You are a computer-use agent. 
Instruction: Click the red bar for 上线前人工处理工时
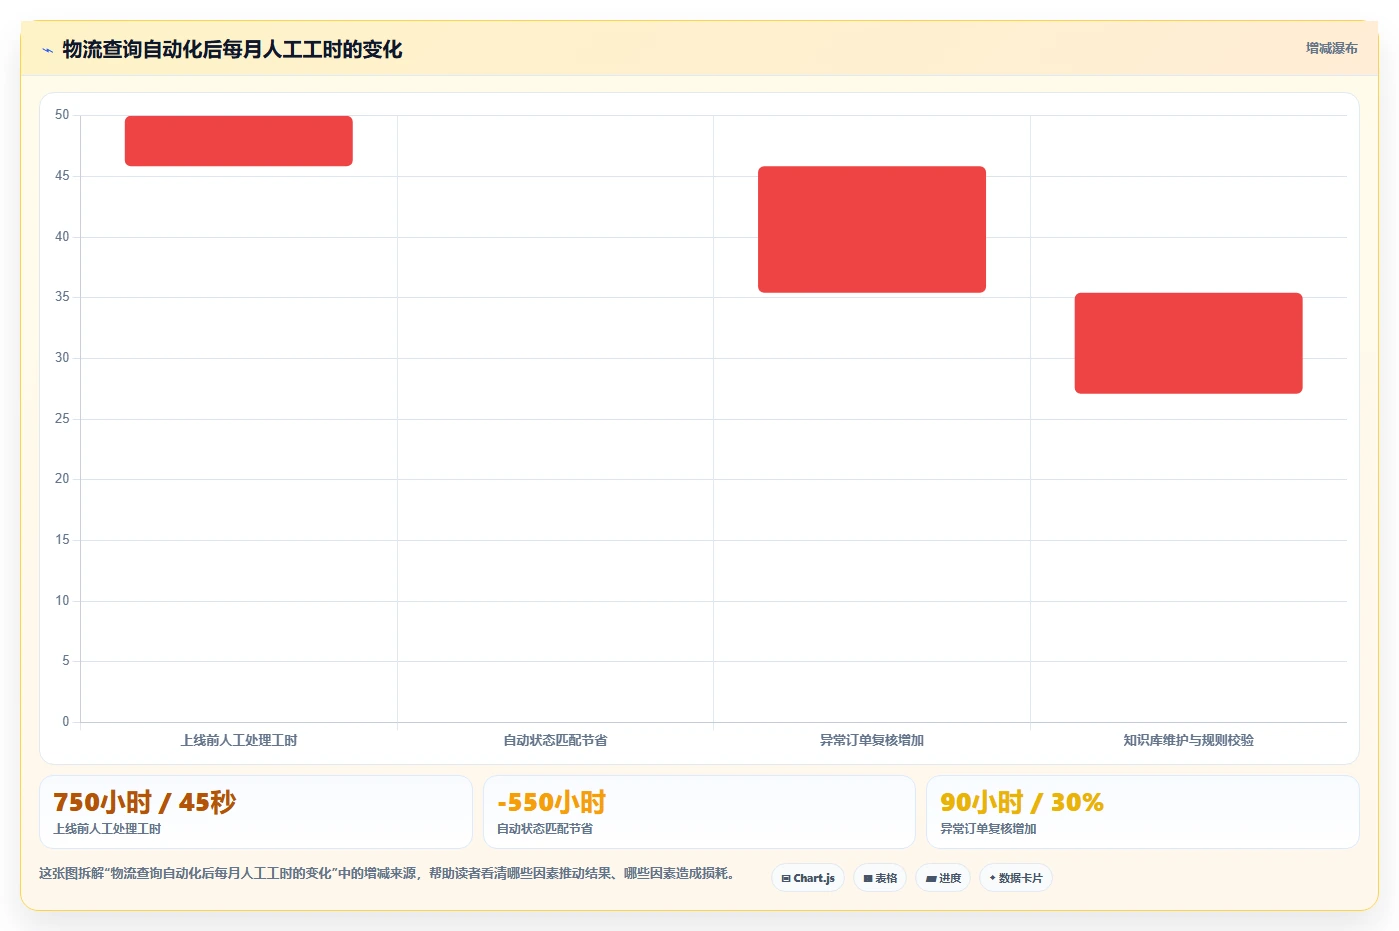pos(239,141)
